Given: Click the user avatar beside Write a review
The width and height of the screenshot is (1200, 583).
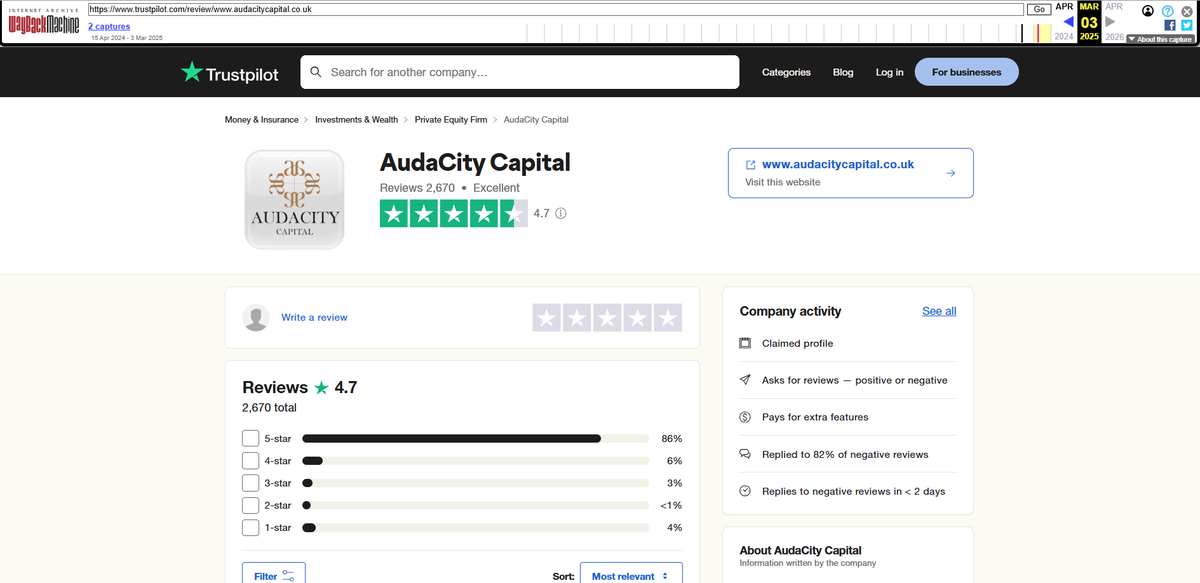Looking at the screenshot, I should click(256, 318).
